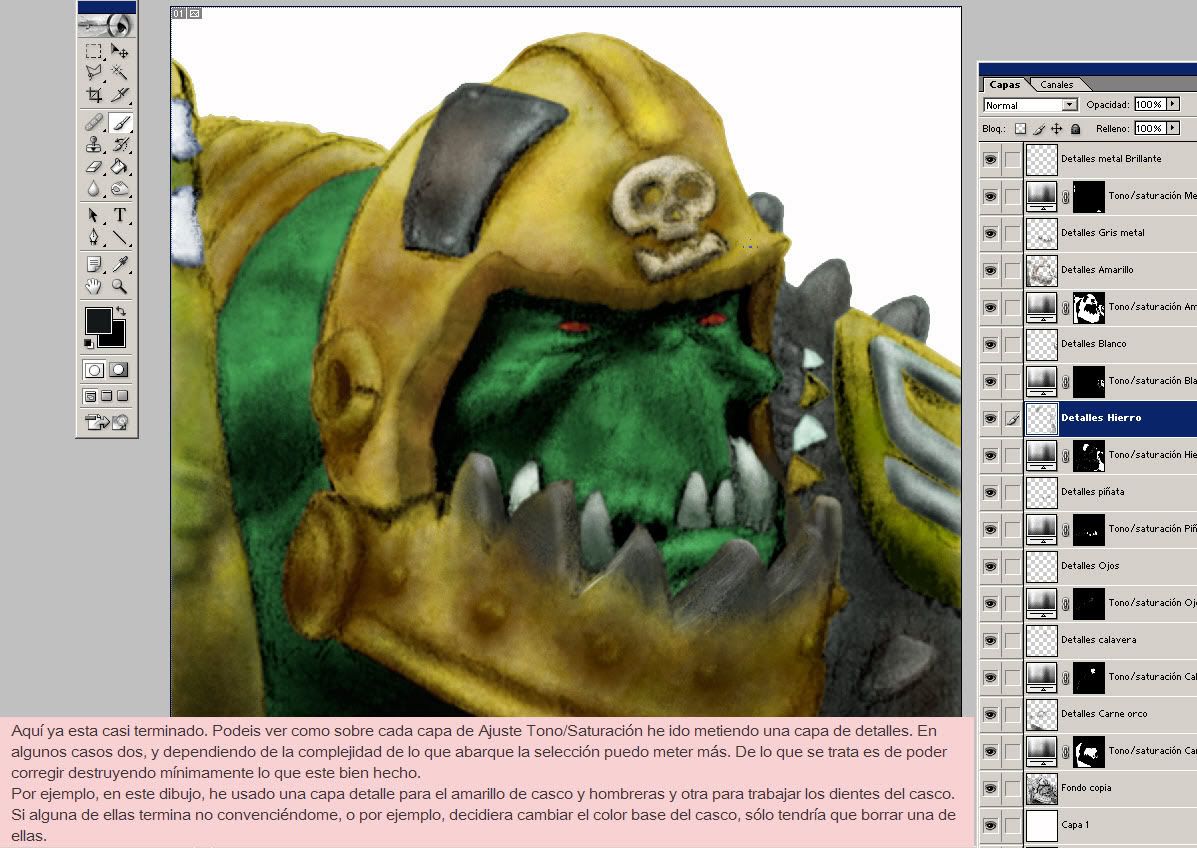Hide the Fondo copia layer
This screenshot has height=848, width=1197.
point(990,788)
